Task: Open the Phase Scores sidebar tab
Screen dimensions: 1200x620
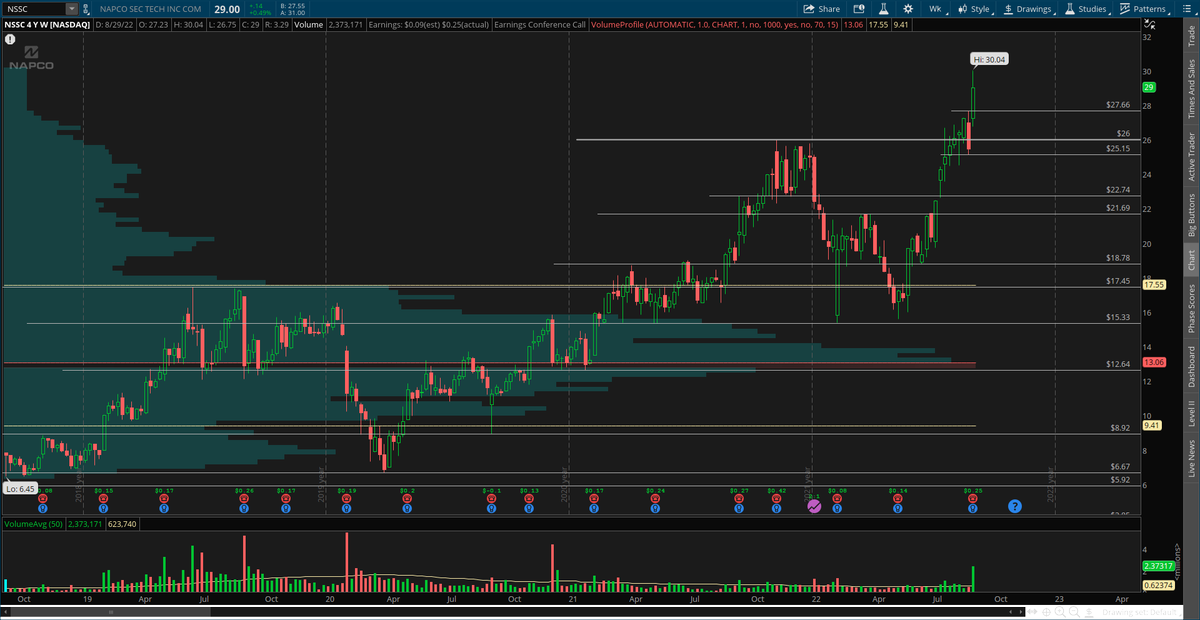Action: (1190, 307)
